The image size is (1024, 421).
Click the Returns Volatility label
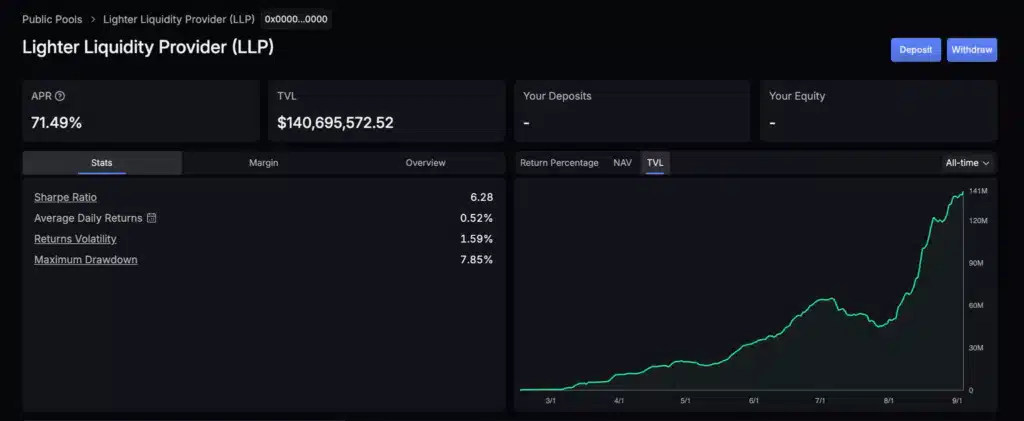click(75, 239)
